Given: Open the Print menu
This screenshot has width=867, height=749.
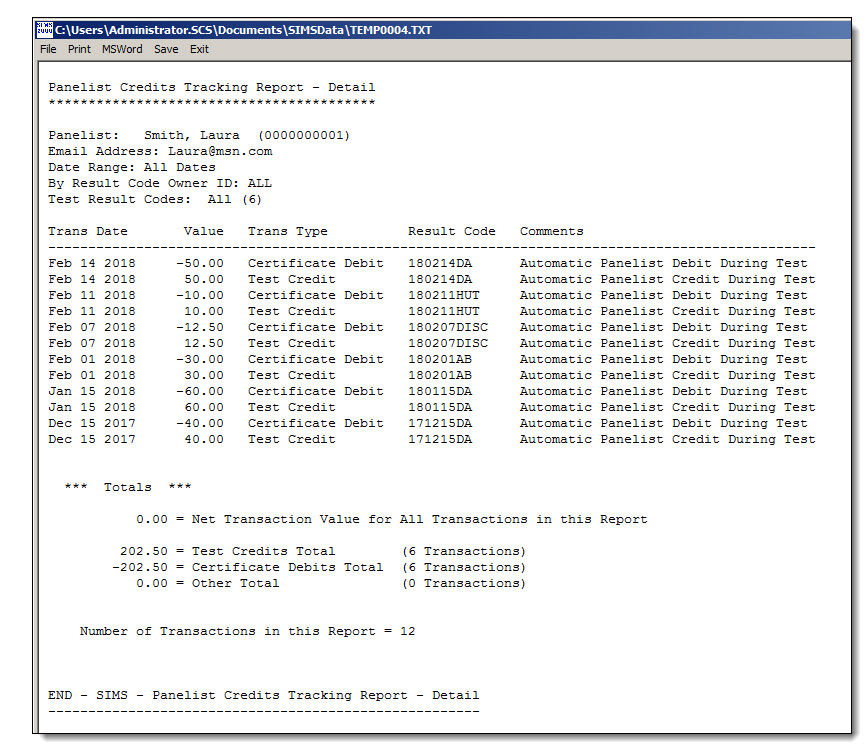Looking at the screenshot, I should coord(79,49).
